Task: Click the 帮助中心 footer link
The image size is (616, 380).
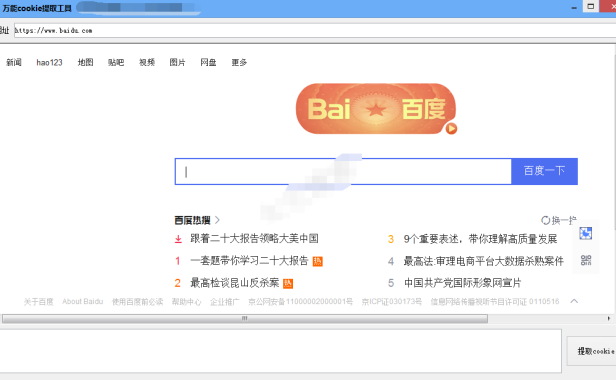Action: [x=186, y=301]
